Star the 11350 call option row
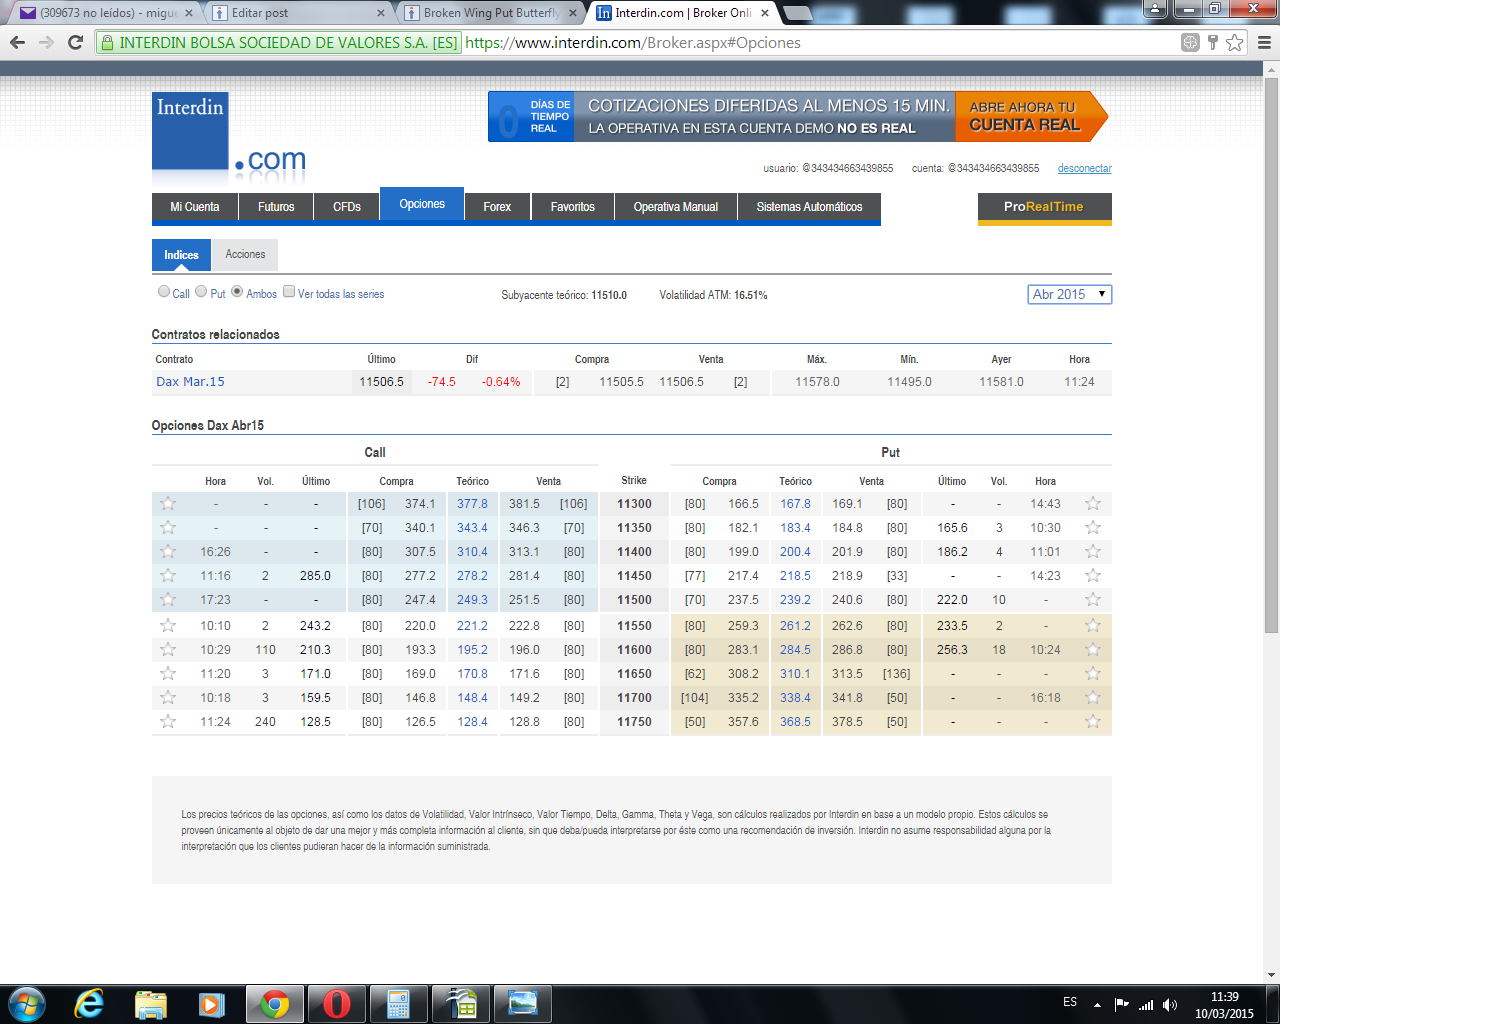The image size is (1500, 1024). click(168, 528)
